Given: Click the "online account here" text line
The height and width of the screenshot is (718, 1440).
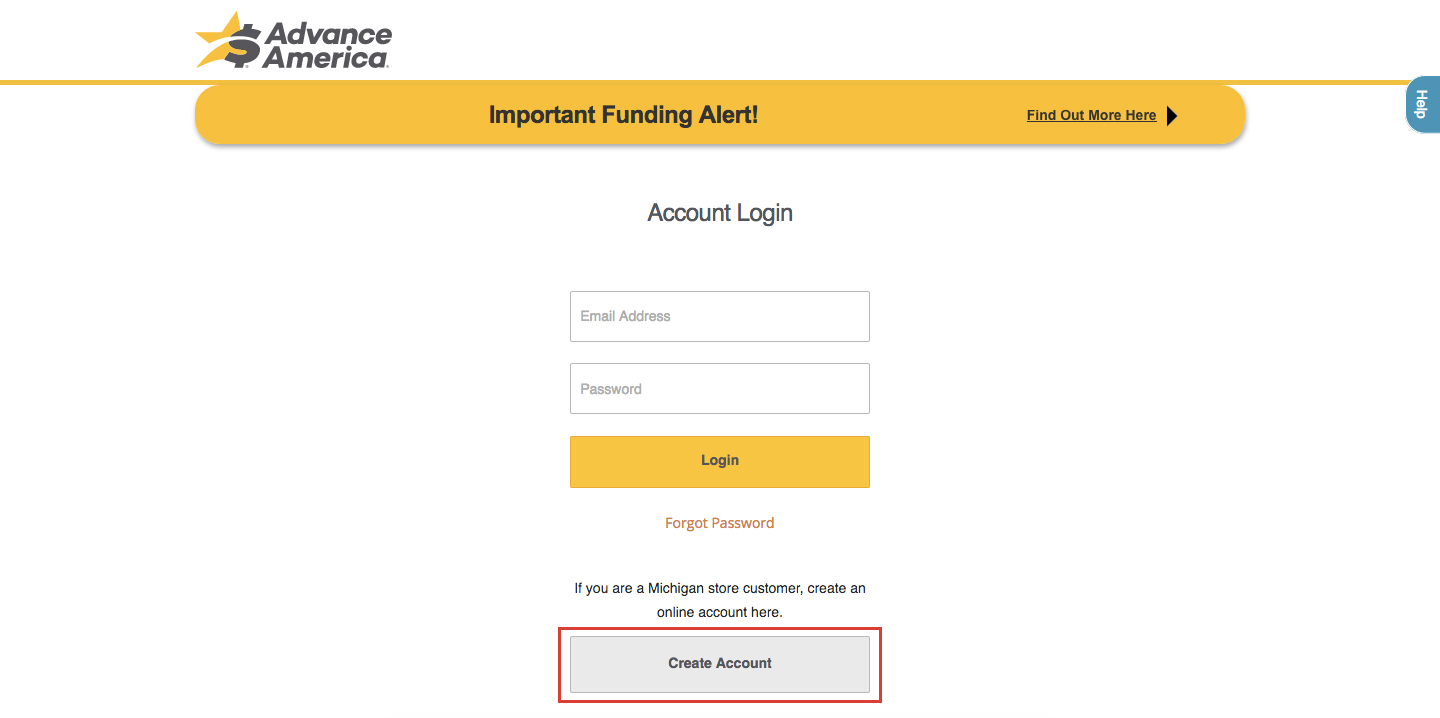Looking at the screenshot, I should point(720,612).
